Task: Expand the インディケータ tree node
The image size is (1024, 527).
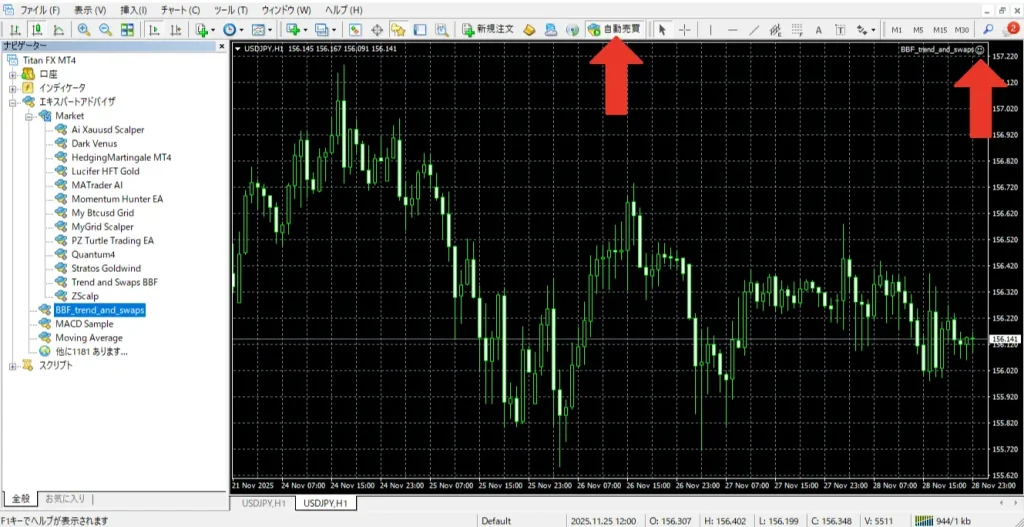Action: click(13, 88)
